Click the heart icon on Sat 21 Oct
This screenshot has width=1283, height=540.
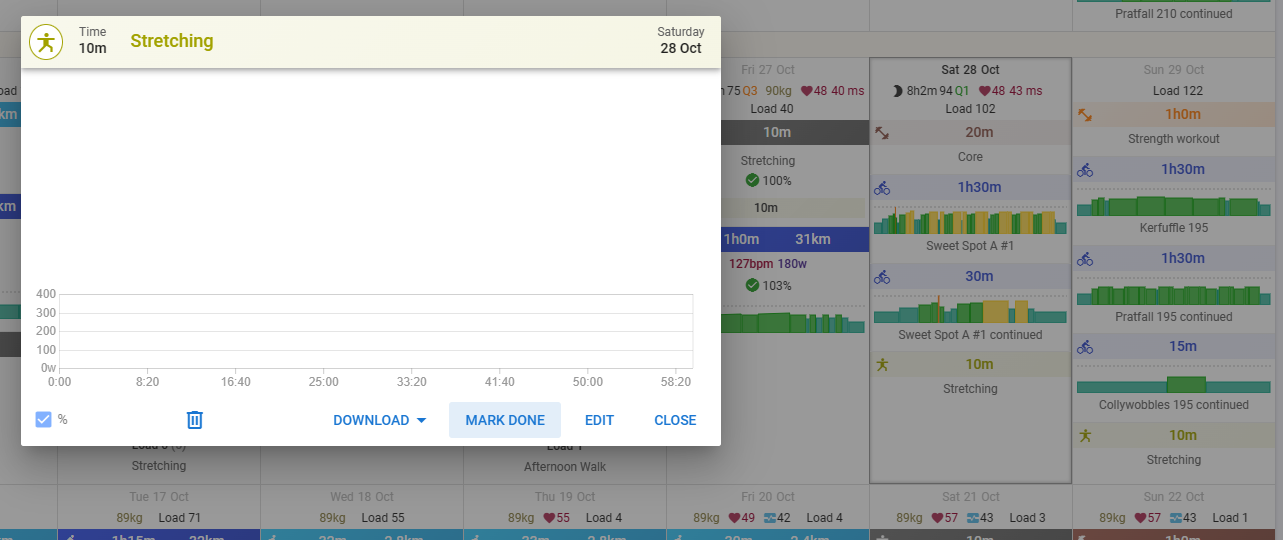click(937, 518)
